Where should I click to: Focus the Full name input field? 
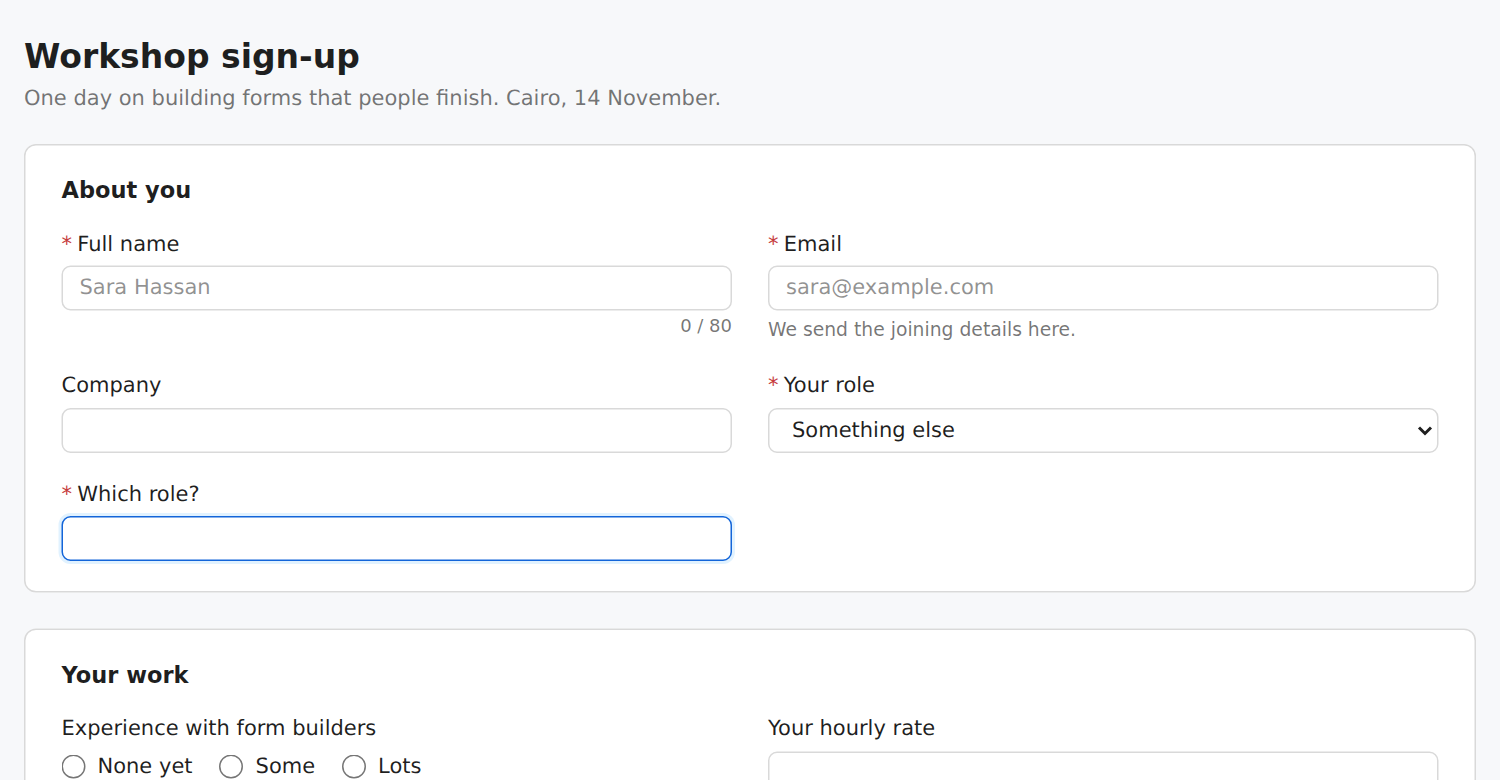(x=397, y=288)
